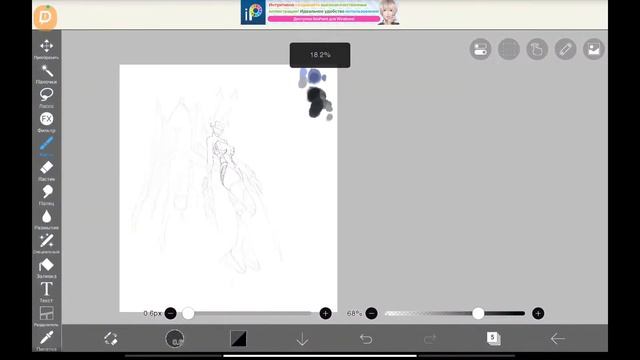Open brush settings round thumbnail
The height and width of the screenshot is (360, 640).
(175, 338)
